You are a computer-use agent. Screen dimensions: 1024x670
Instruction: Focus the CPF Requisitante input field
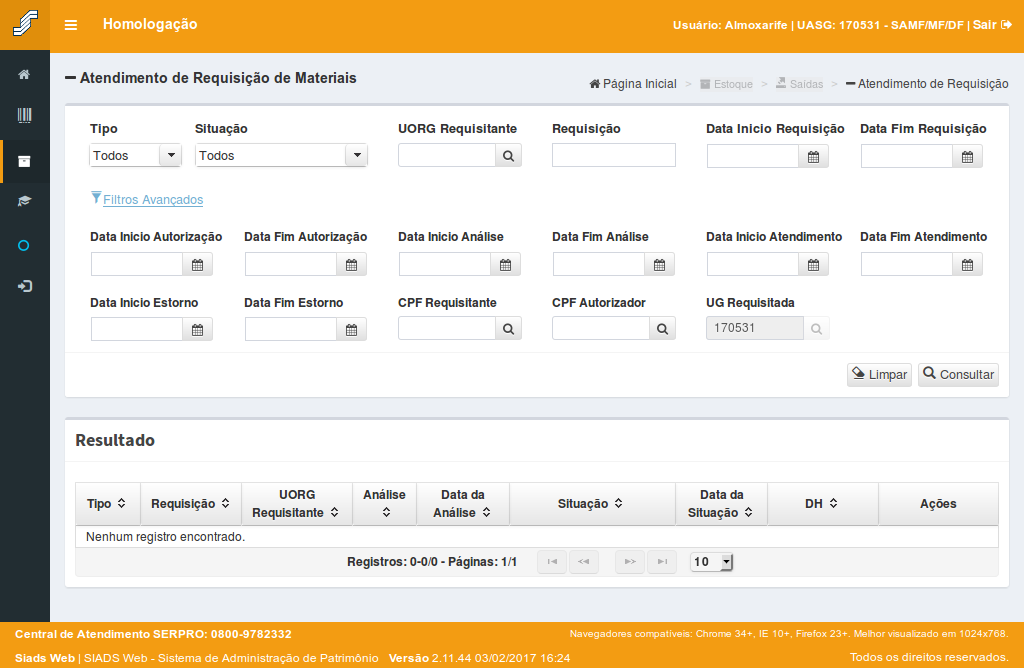(447, 328)
